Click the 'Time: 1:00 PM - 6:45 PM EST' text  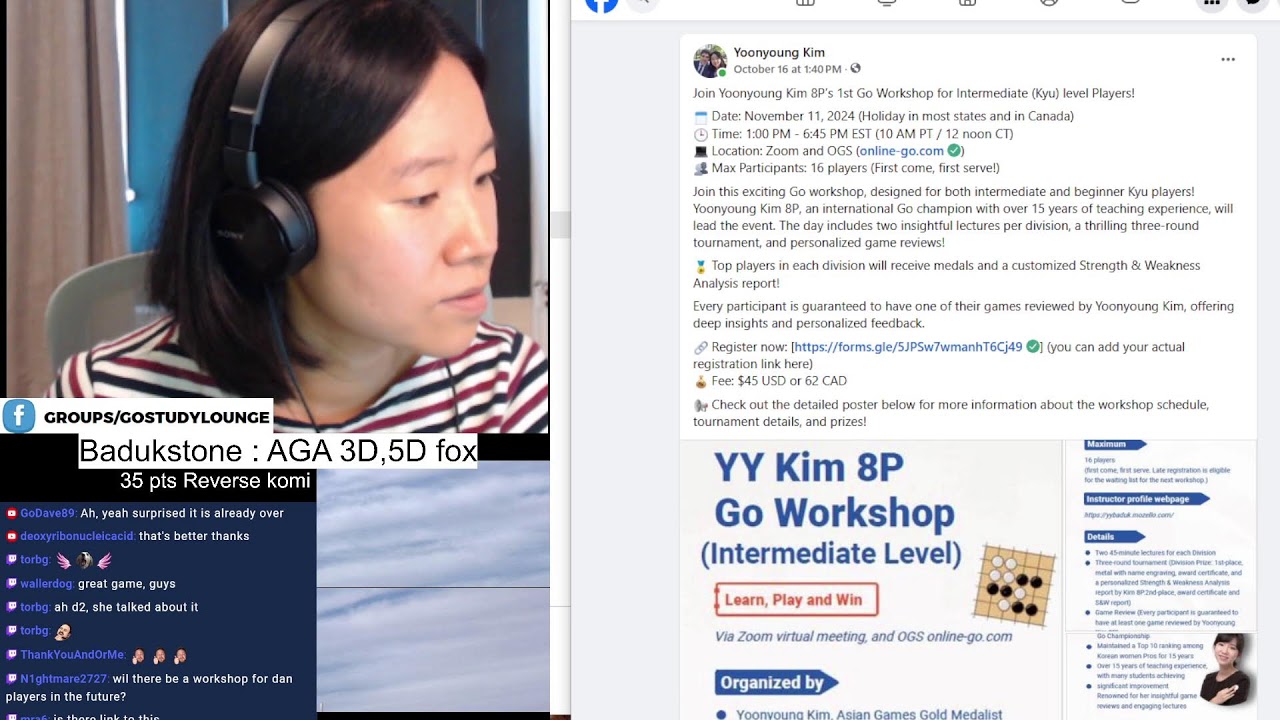[790, 134]
